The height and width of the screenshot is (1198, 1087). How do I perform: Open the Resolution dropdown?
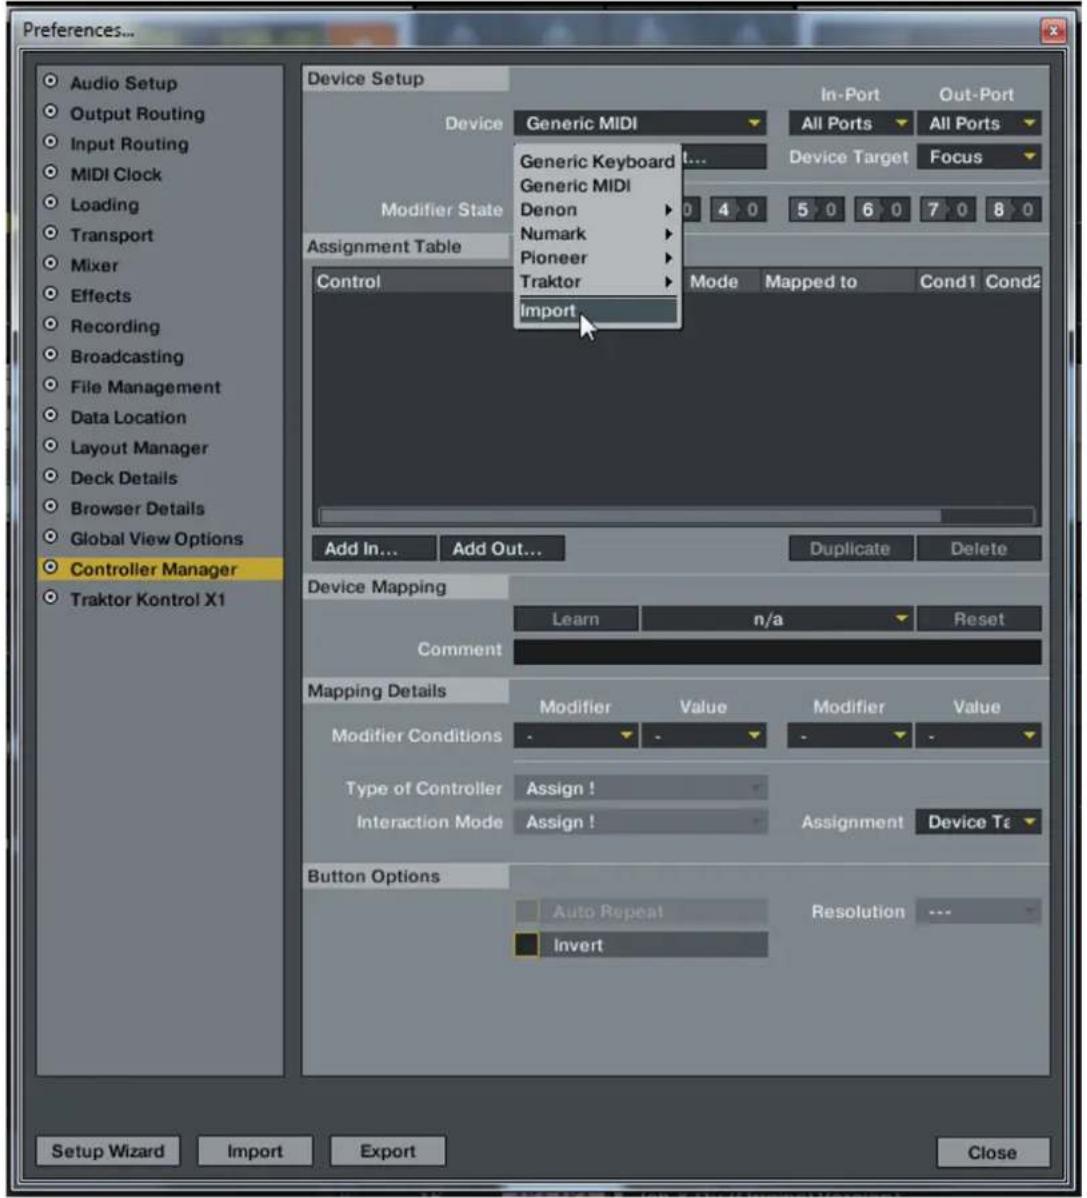979,911
